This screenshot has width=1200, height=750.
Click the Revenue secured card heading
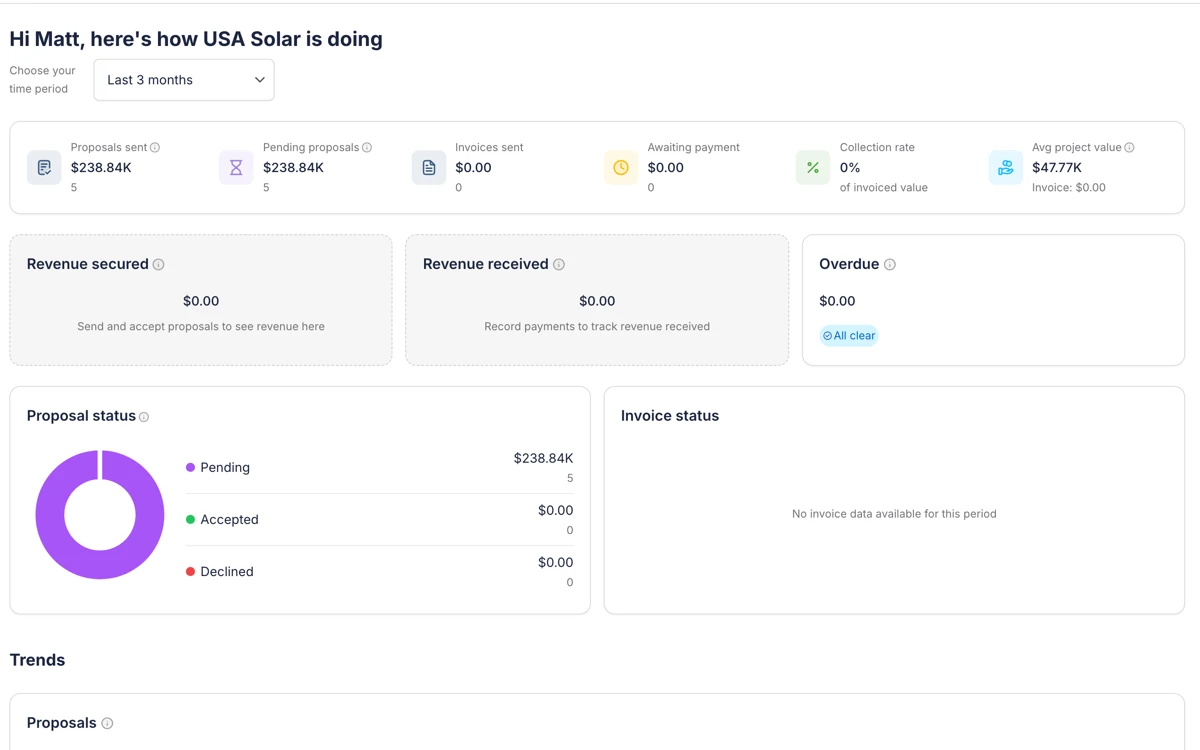(x=87, y=264)
